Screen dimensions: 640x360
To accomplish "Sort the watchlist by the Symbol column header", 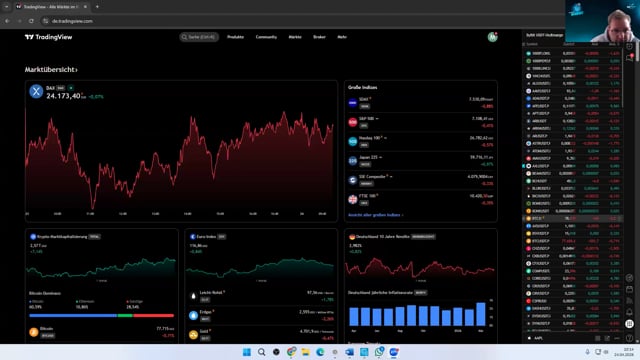I will pyautogui.click(x=532, y=44).
